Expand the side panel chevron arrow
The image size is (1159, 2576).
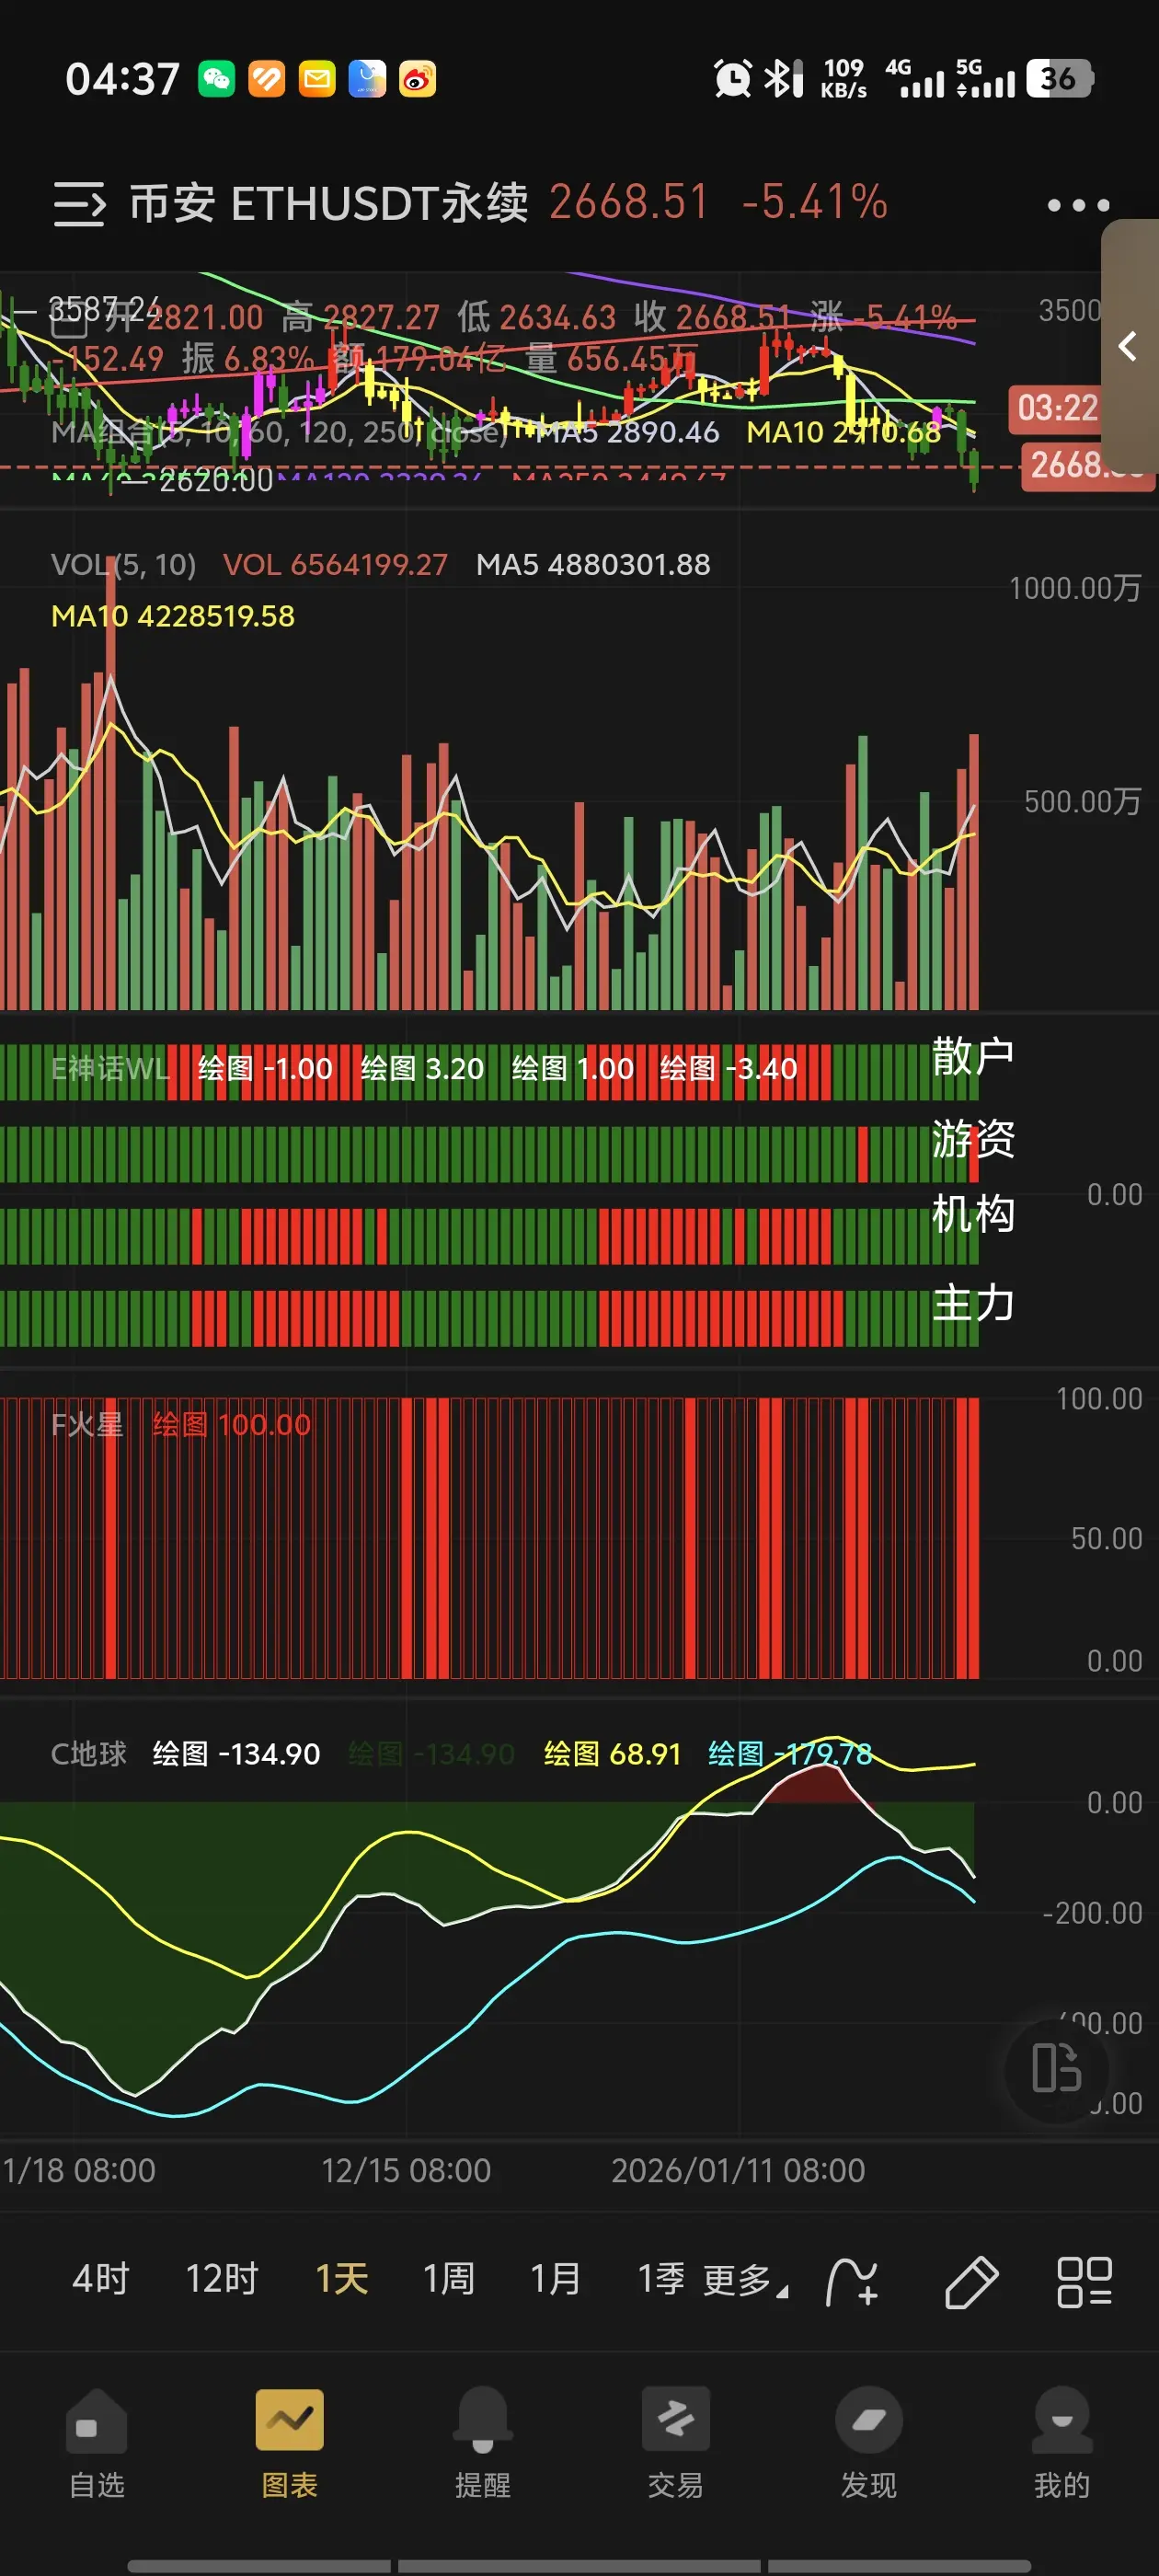tap(1129, 346)
